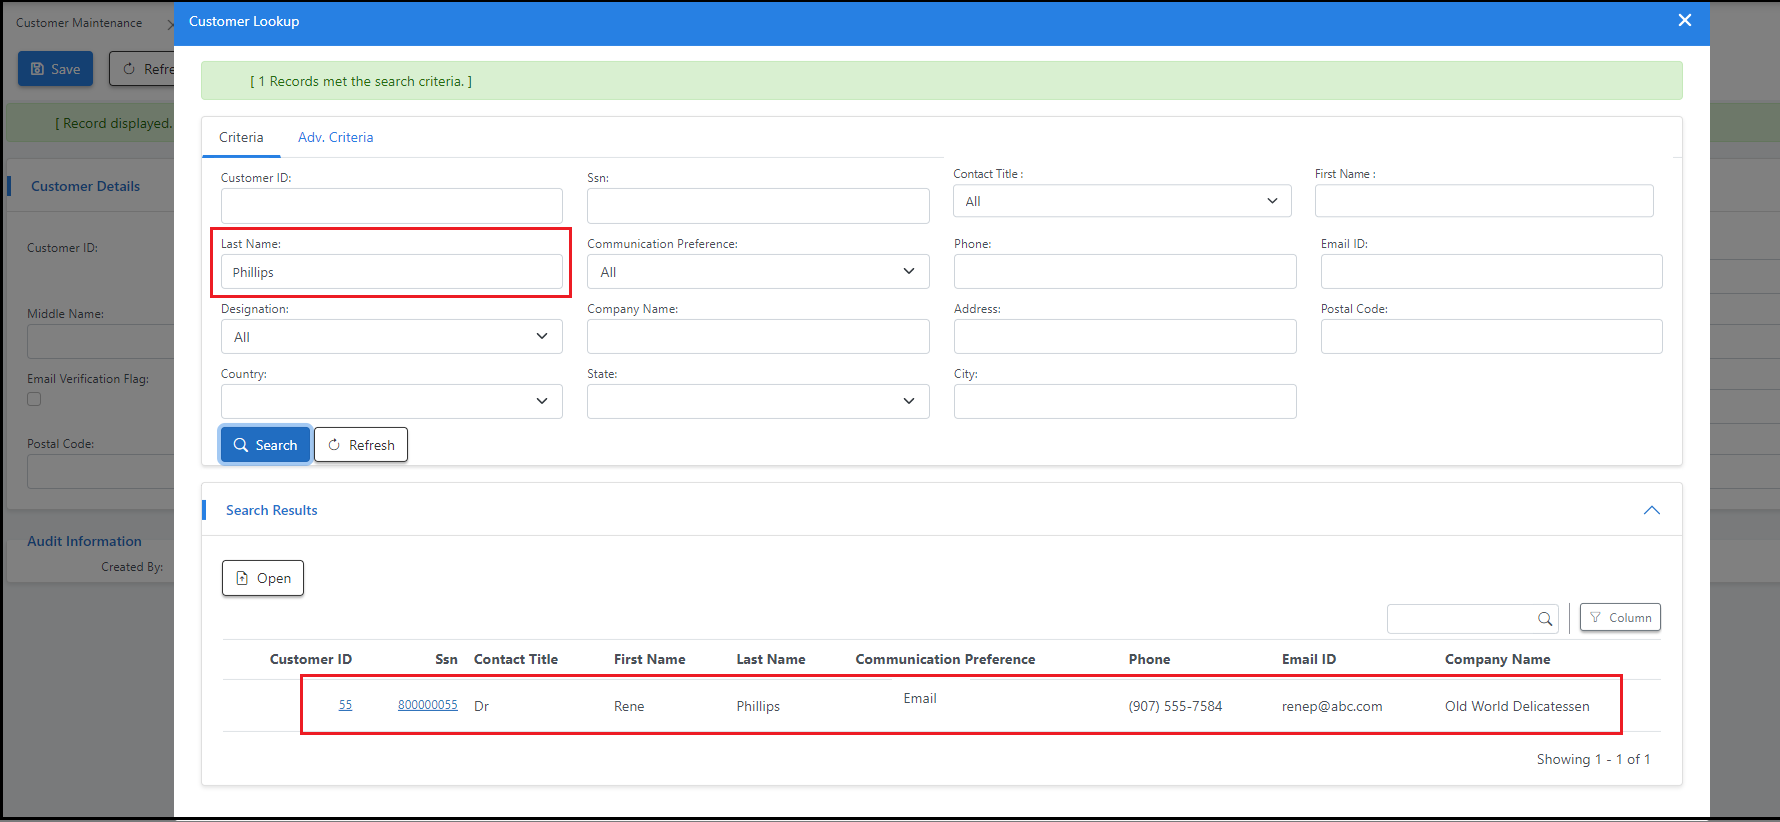Image resolution: width=1780 pixels, height=822 pixels.
Task: Expand the State dropdown
Action: (757, 401)
